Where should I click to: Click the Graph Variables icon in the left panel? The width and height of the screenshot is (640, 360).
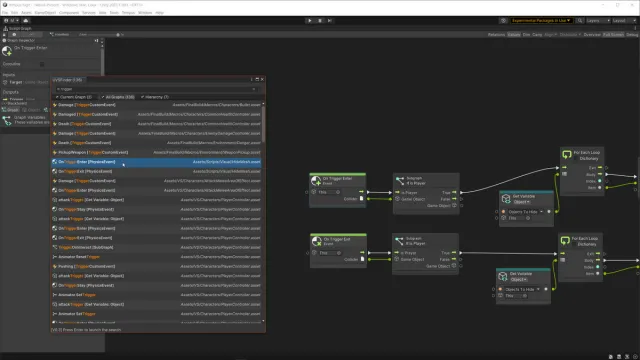[7, 120]
